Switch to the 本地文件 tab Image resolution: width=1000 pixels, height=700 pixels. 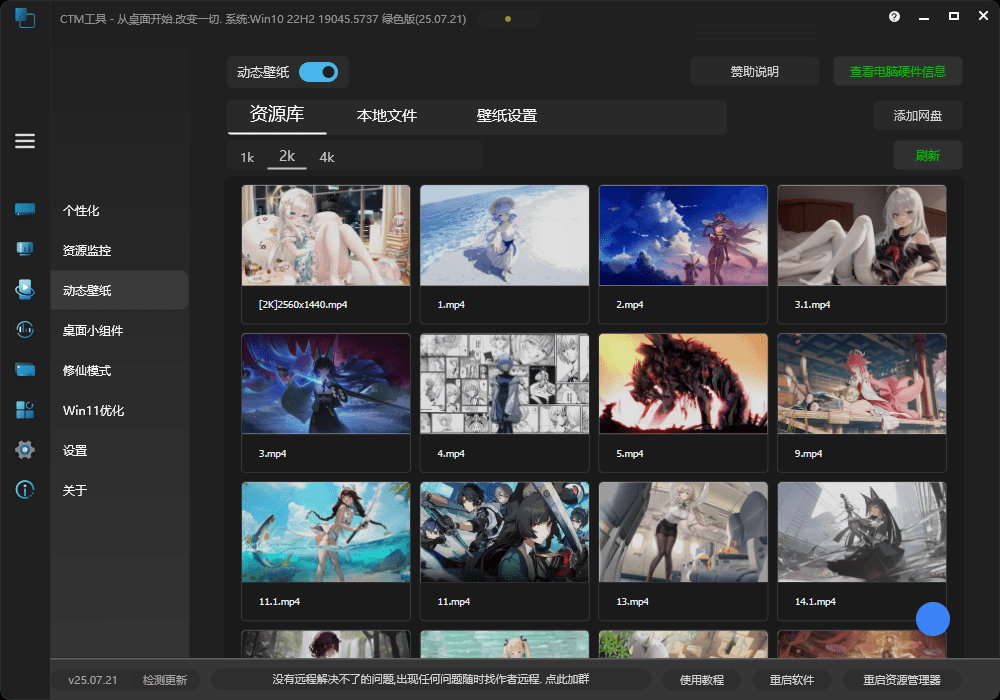click(x=387, y=116)
